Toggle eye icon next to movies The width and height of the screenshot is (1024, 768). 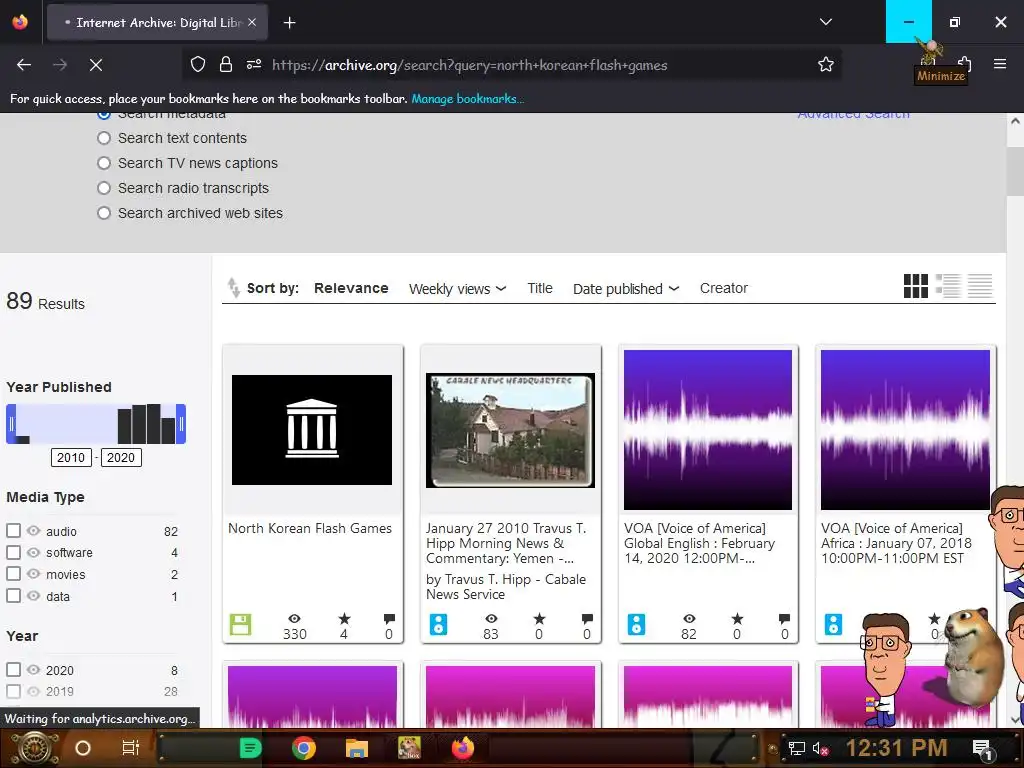(x=33, y=573)
